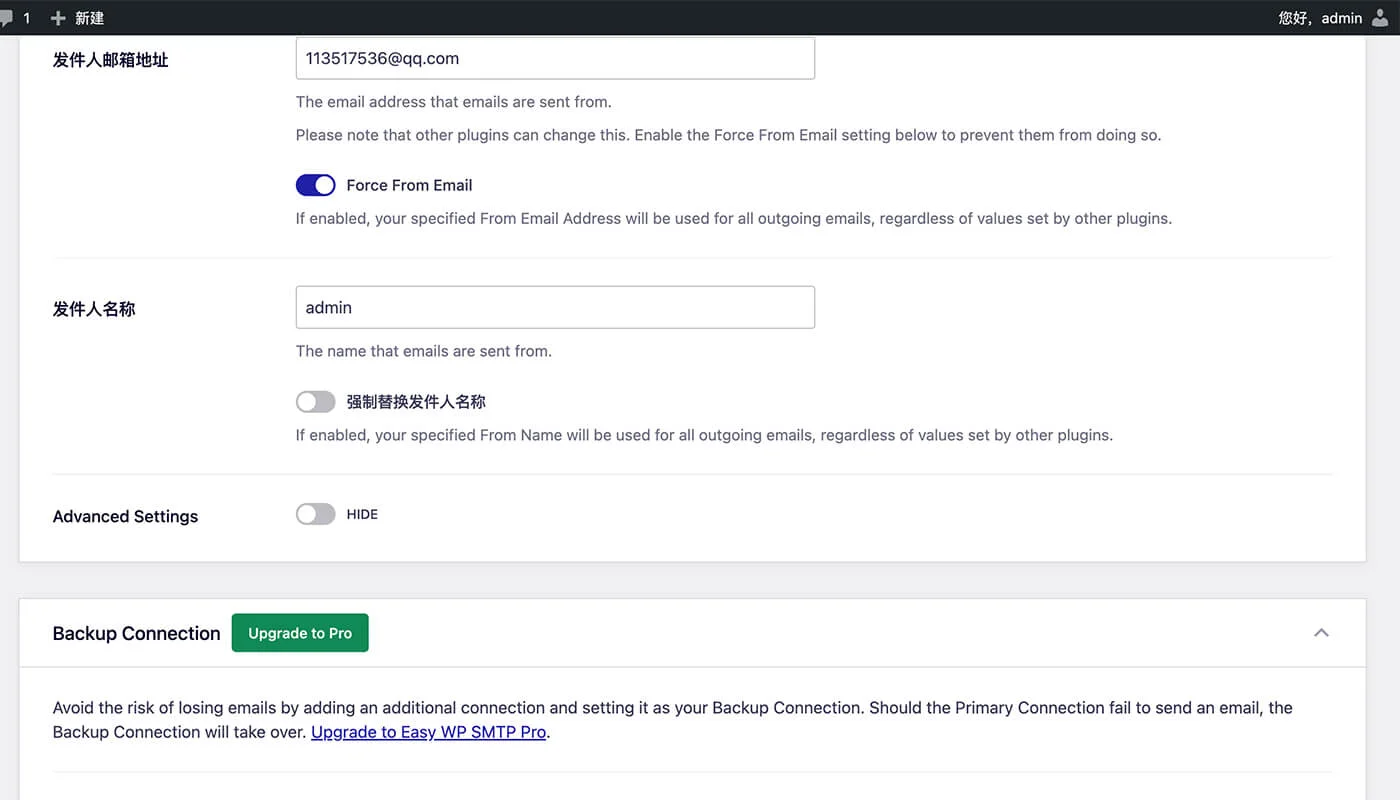Click the Upgrade to Pro button
This screenshot has width=1400, height=800.
(300, 633)
